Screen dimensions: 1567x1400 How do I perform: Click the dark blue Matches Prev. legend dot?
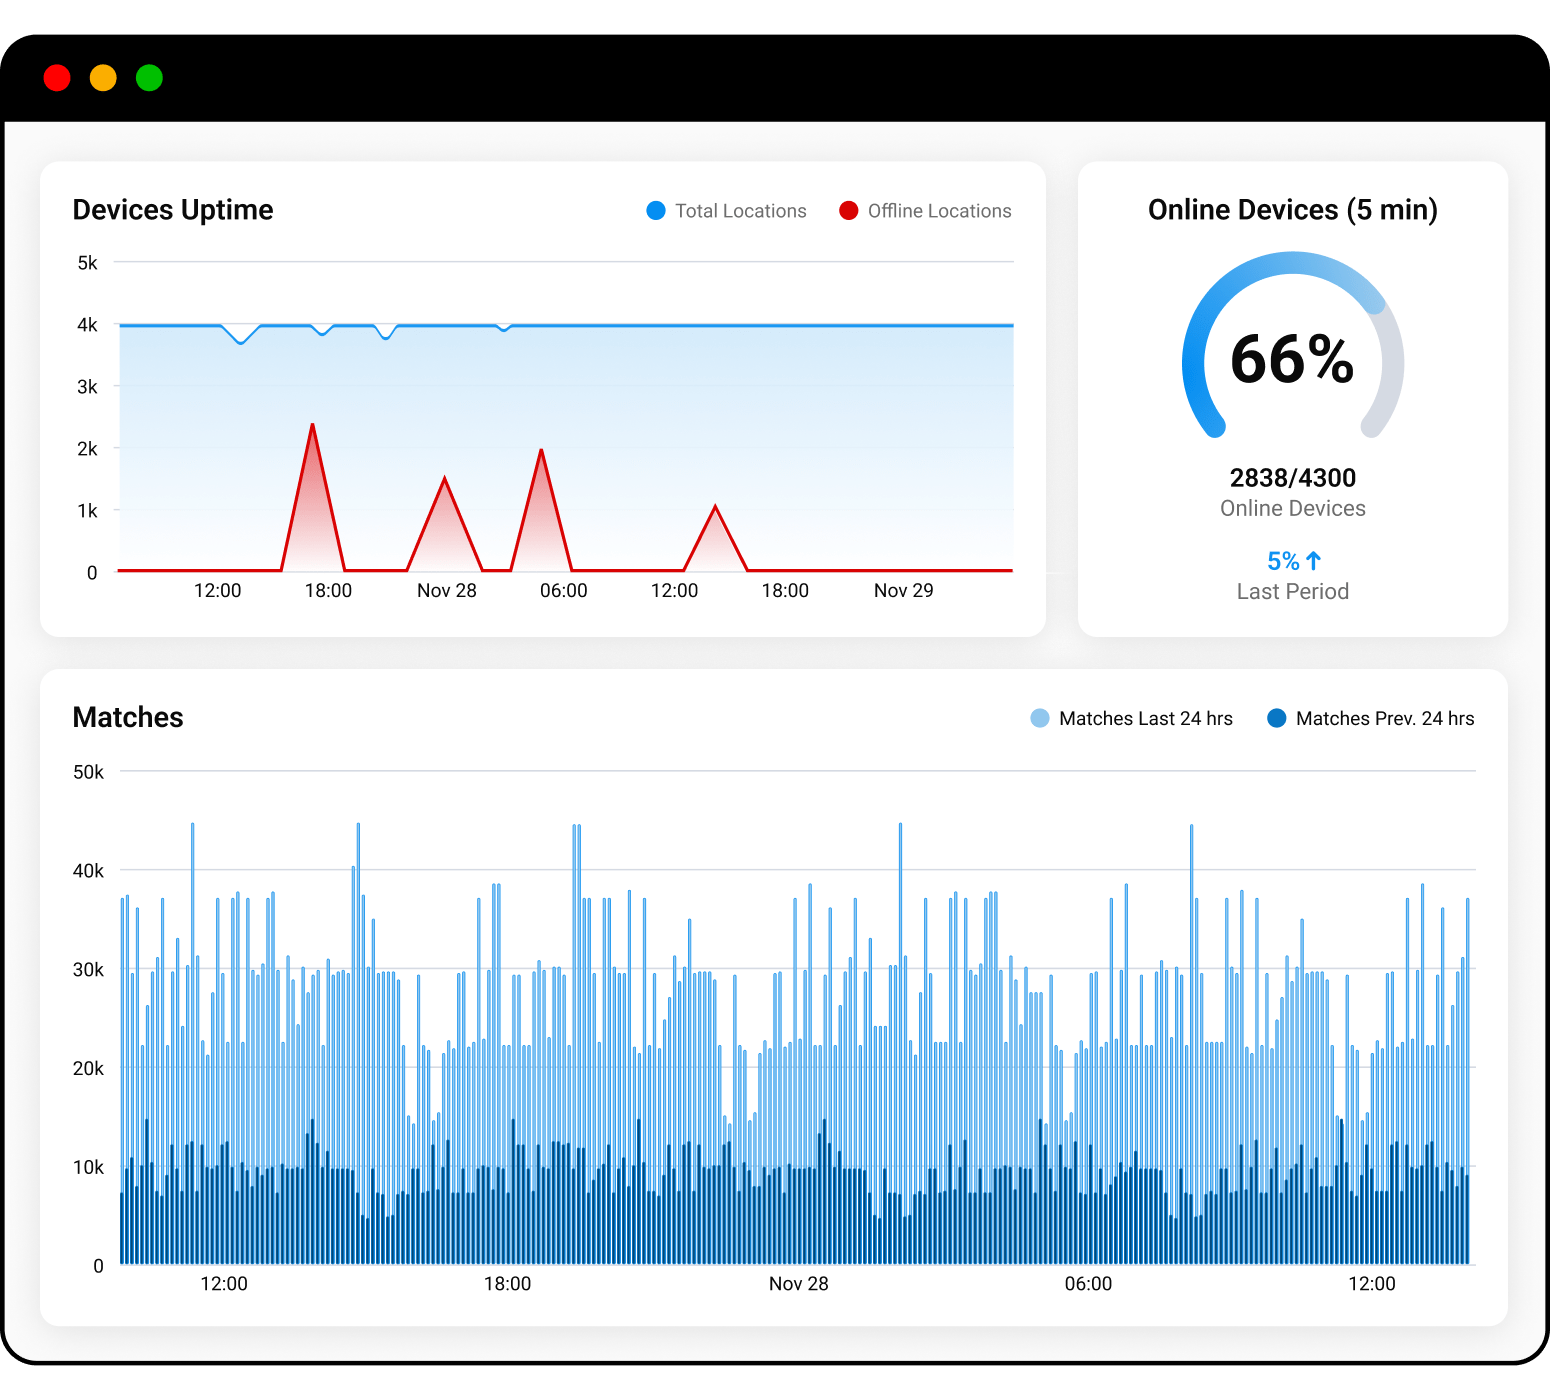pos(1277,718)
